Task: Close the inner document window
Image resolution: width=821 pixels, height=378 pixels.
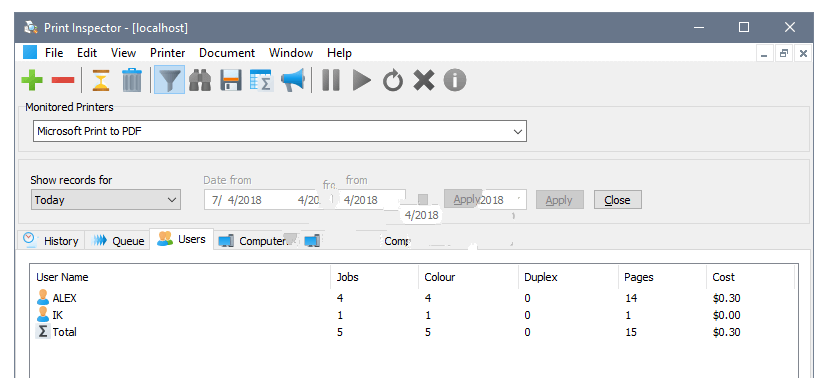Action: point(803,53)
